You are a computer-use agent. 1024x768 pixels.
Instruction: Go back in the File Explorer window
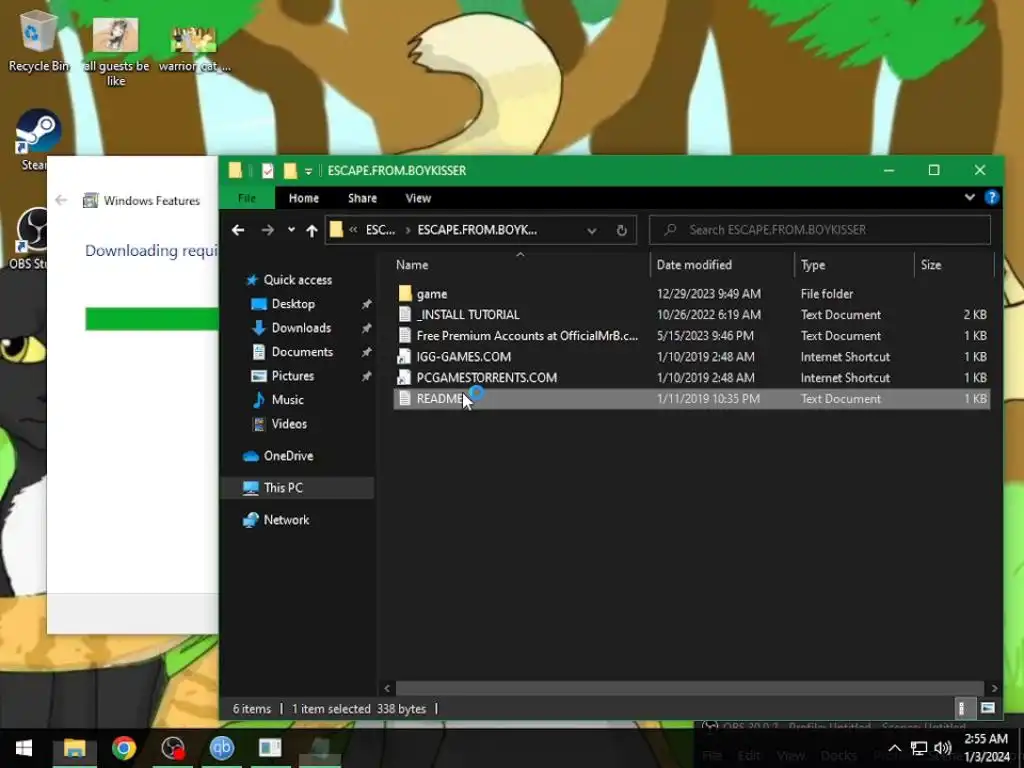click(x=238, y=230)
